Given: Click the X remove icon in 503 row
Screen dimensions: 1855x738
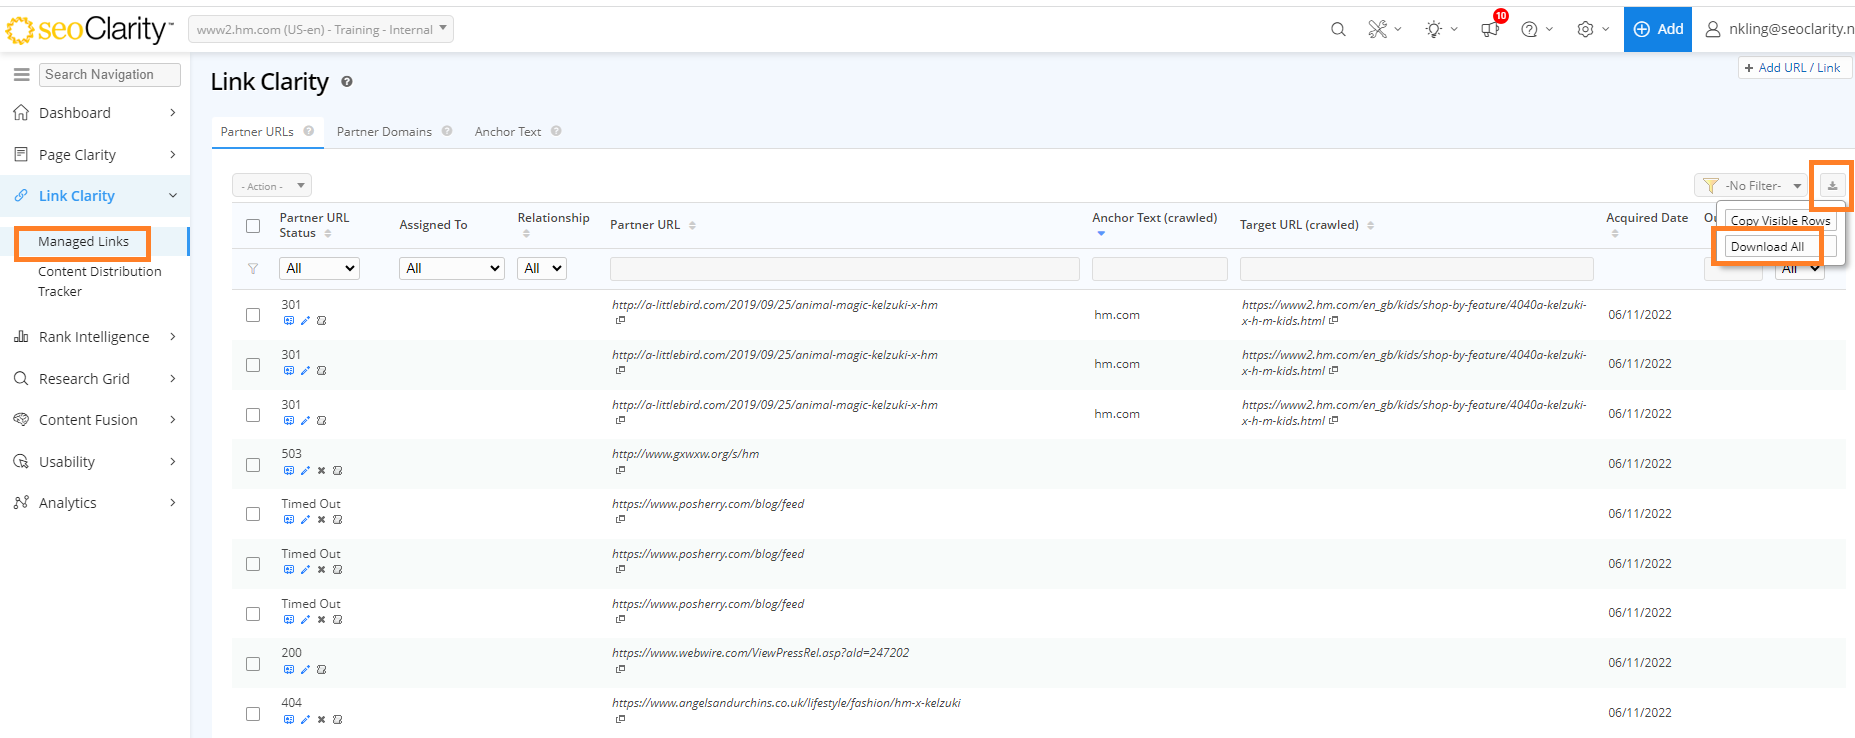Looking at the screenshot, I should coord(321,470).
